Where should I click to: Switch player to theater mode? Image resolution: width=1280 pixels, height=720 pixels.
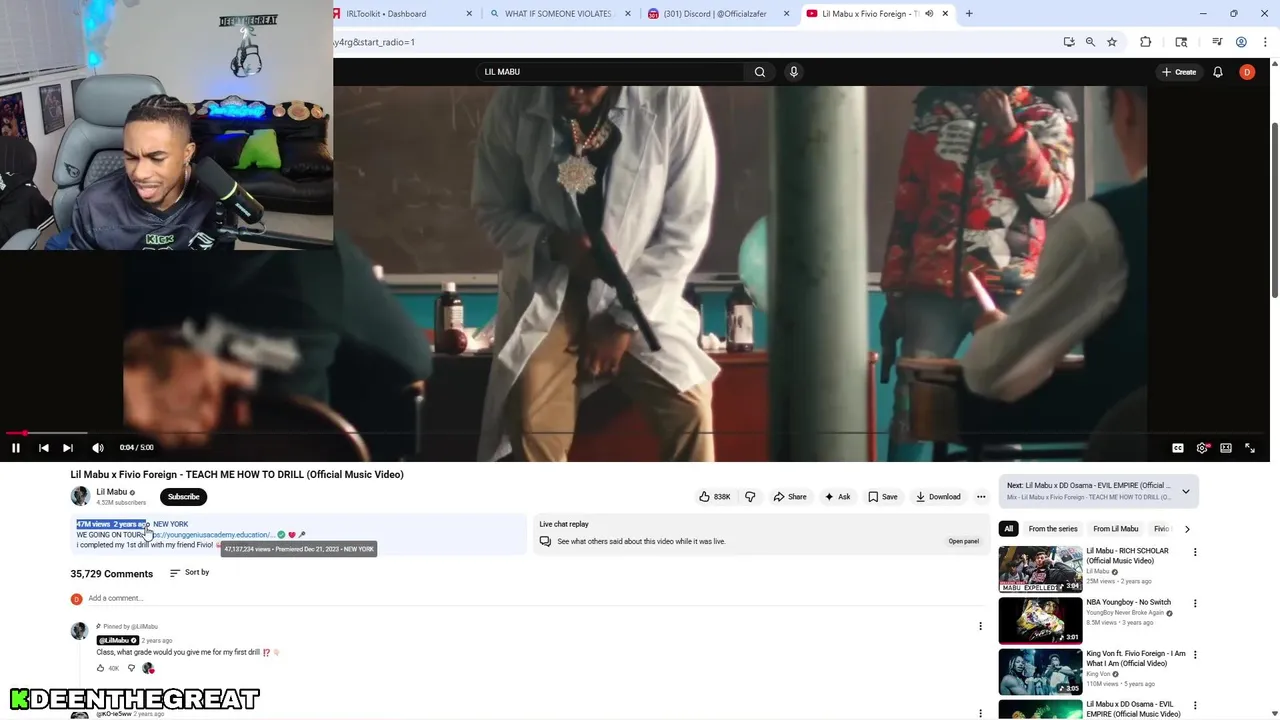coord(1226,448)
